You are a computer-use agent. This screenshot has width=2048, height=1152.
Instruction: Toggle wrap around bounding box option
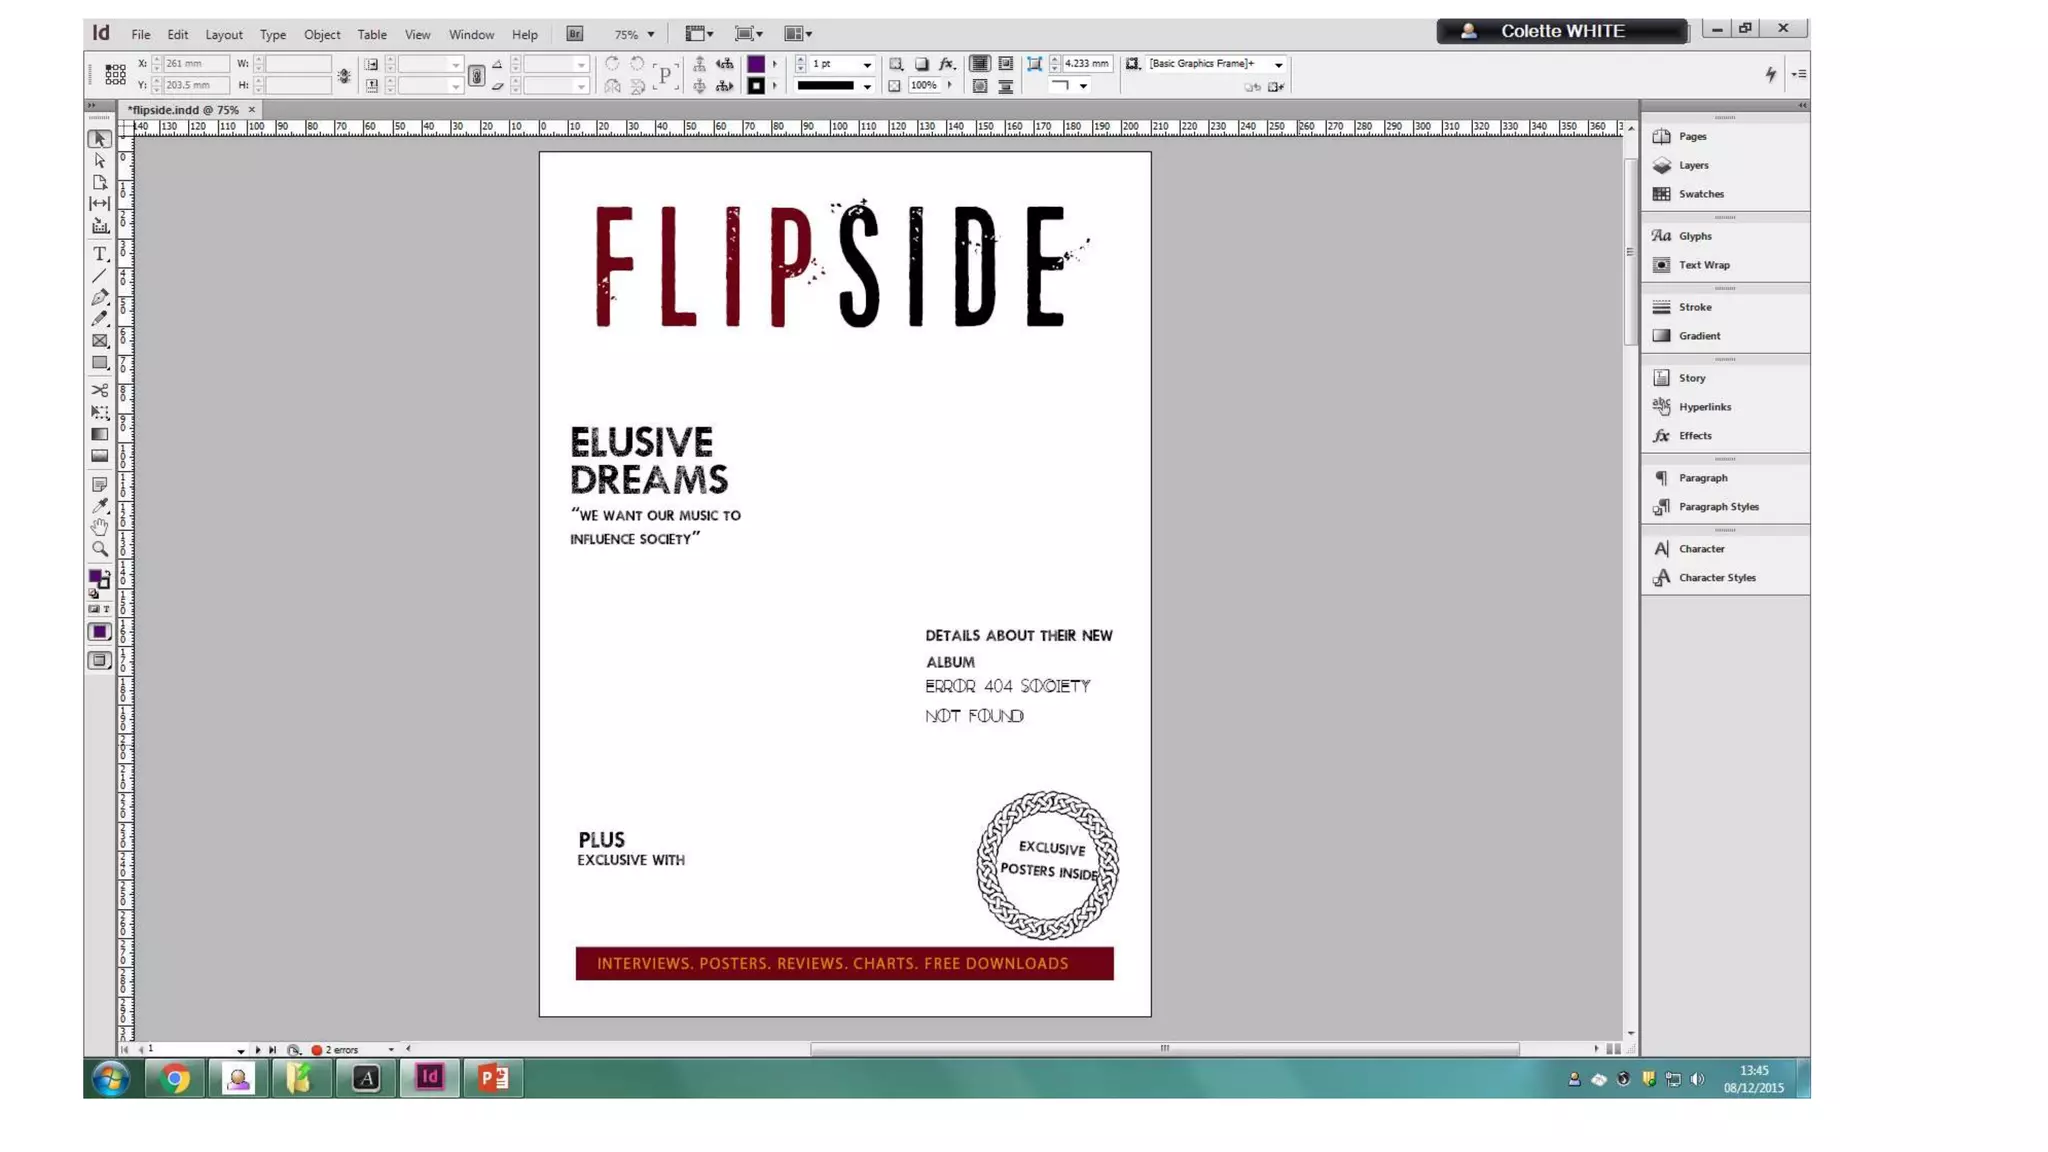pyautogui.click(x=1005, y=64)
